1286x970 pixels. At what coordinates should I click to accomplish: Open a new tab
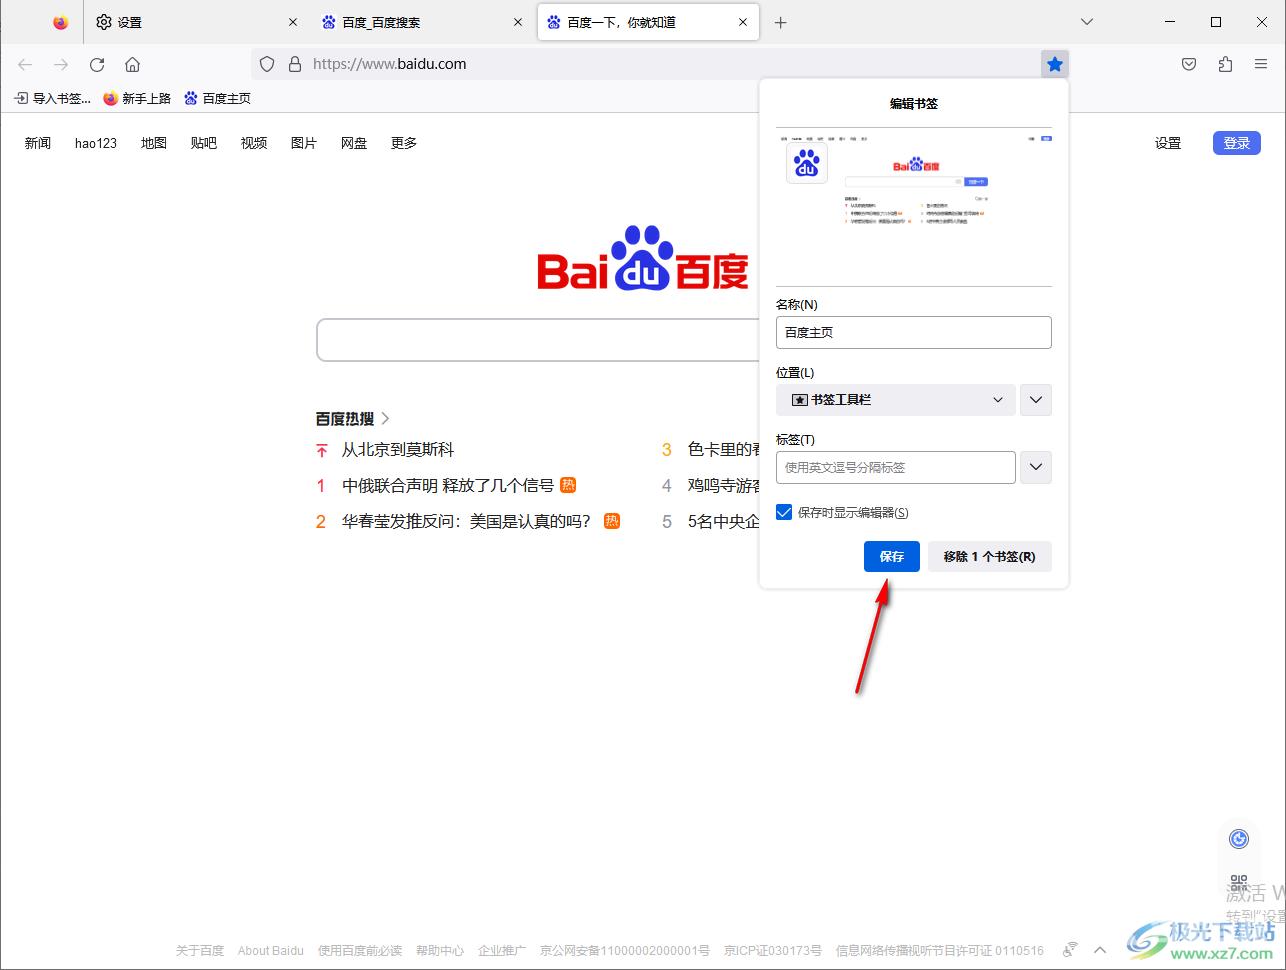pos(781,22)
